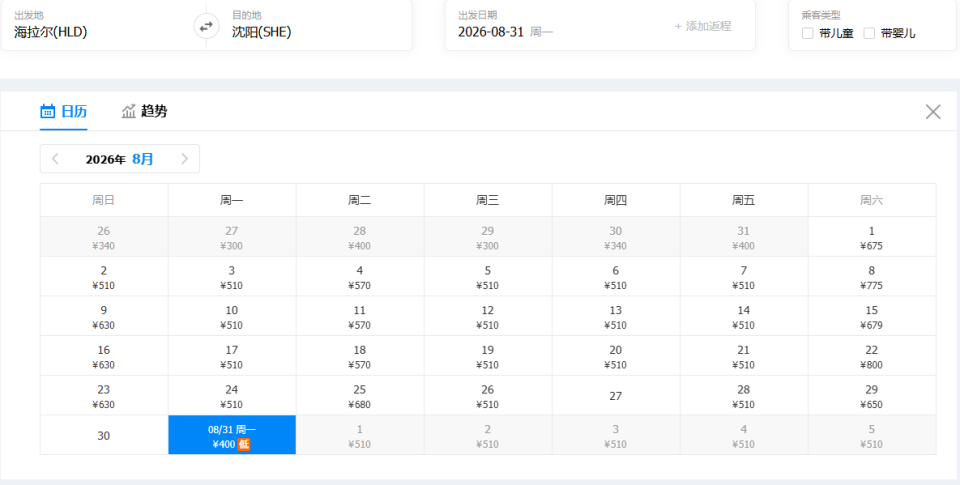This screenshot has width=960, height=485.
Task: Click the trend chart icon beside 趋势
Action: tap(129, 111)
